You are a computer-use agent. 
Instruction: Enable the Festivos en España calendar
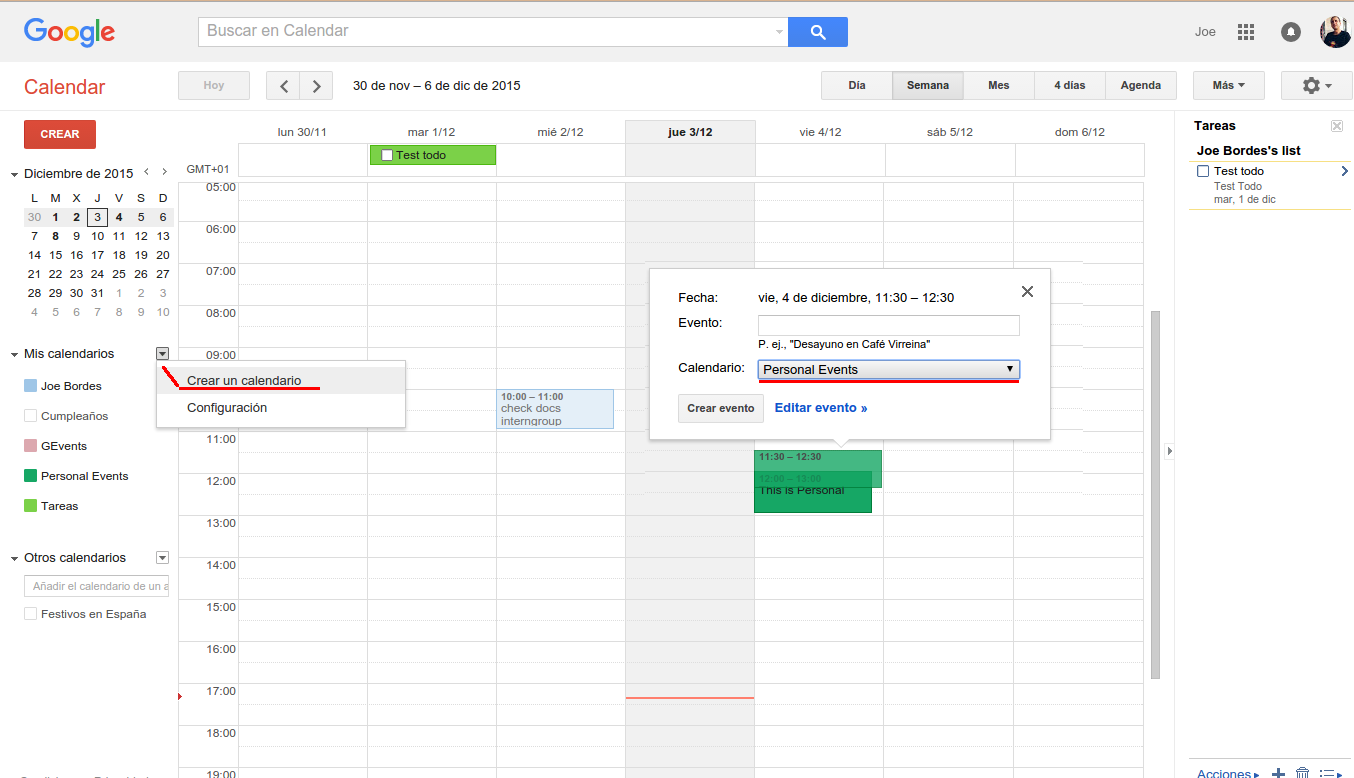point(31,614)
